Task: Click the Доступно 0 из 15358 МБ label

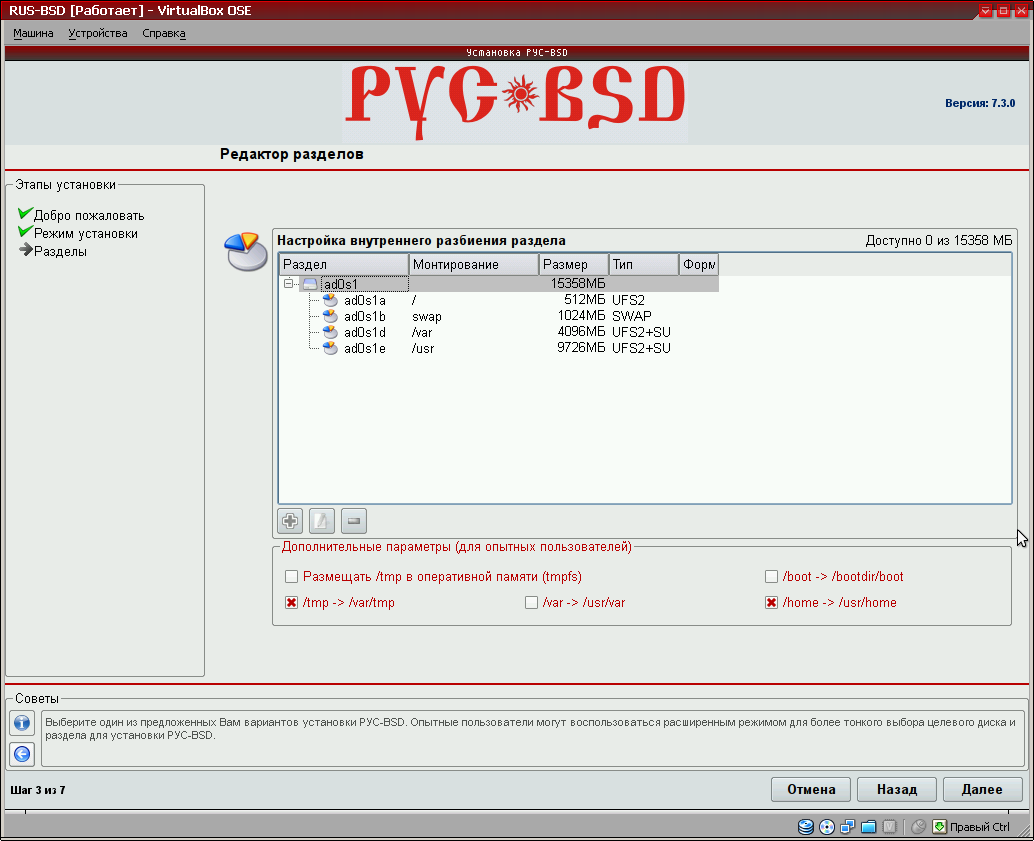Action: click(938, 241)
